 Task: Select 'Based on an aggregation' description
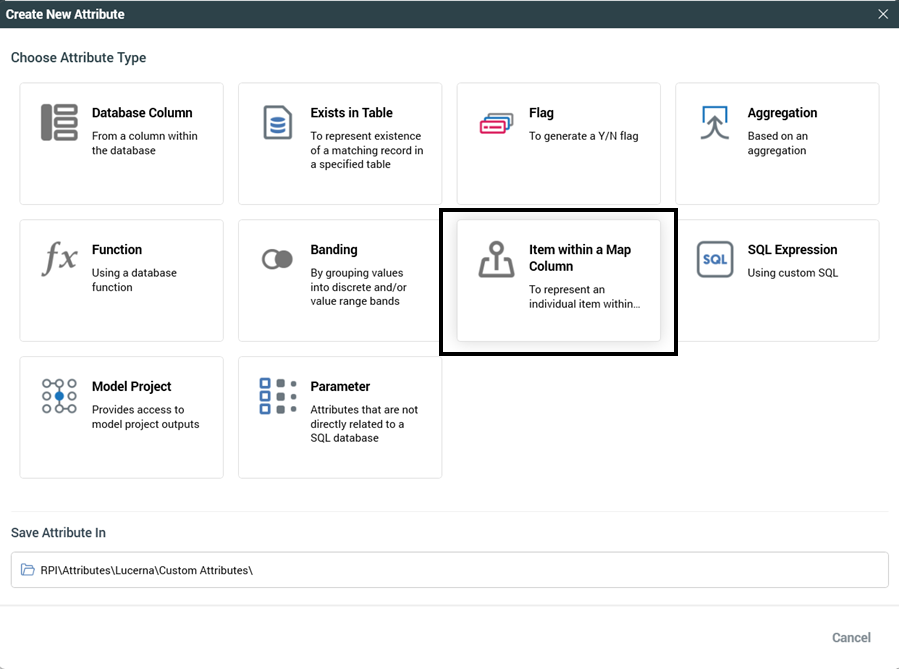[777, 143]
